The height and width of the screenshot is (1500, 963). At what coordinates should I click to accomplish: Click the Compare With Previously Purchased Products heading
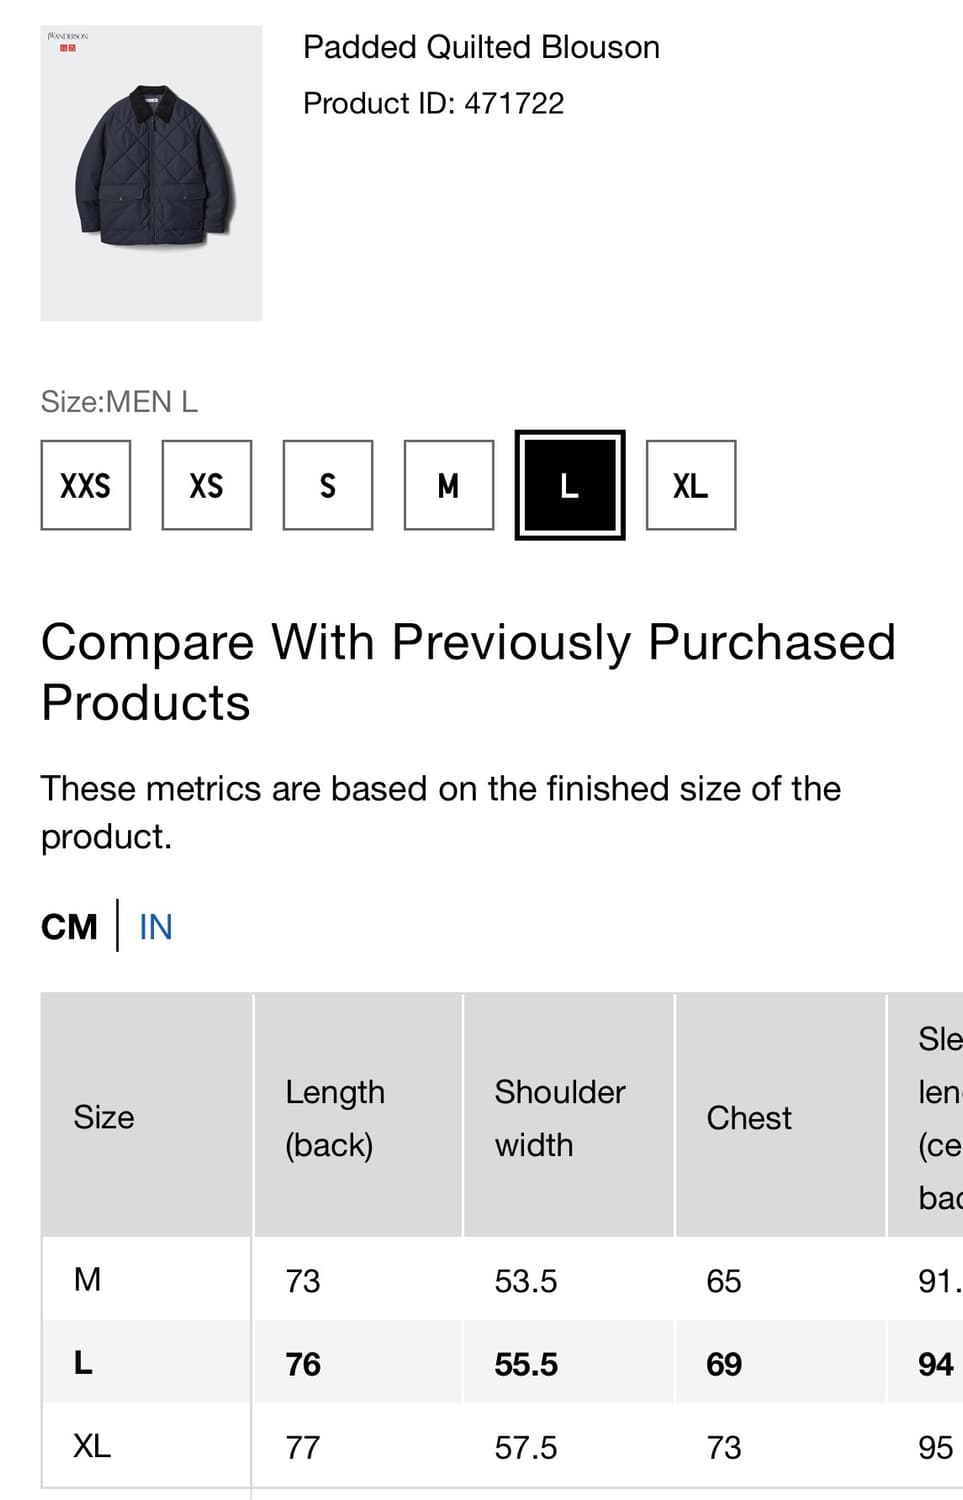point(468,671)
